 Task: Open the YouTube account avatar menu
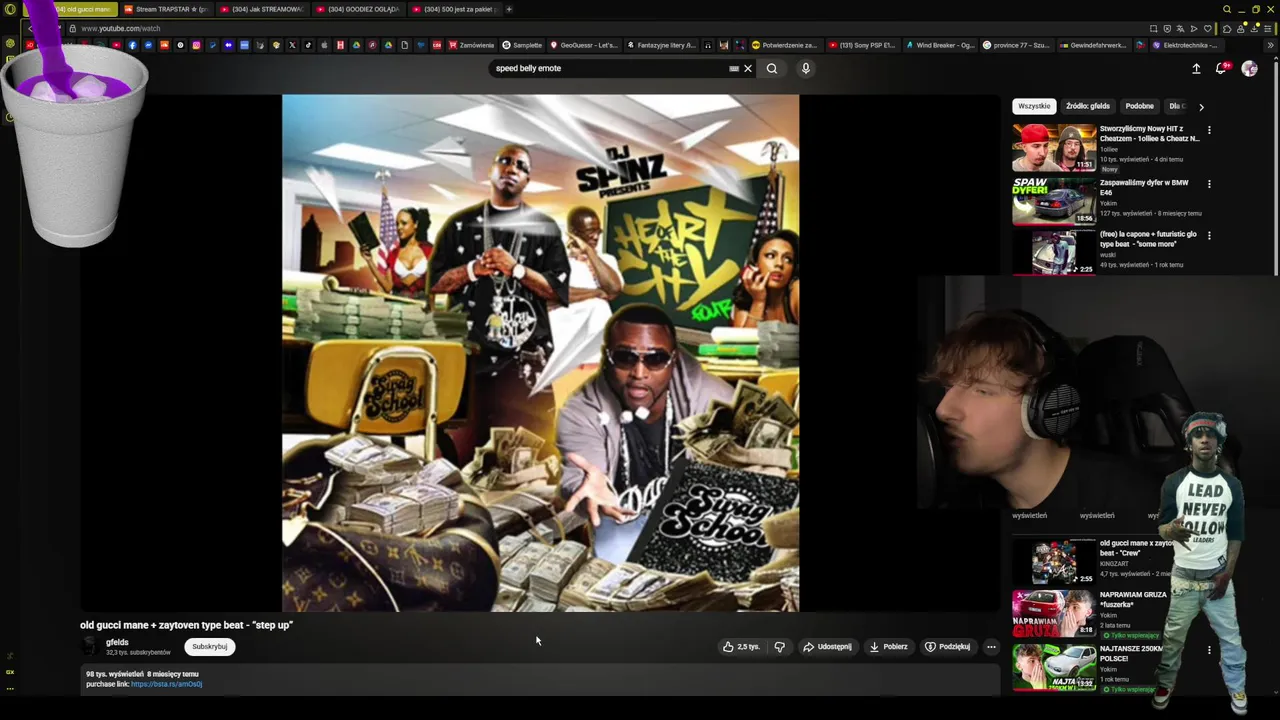(x=1249, y=68)
